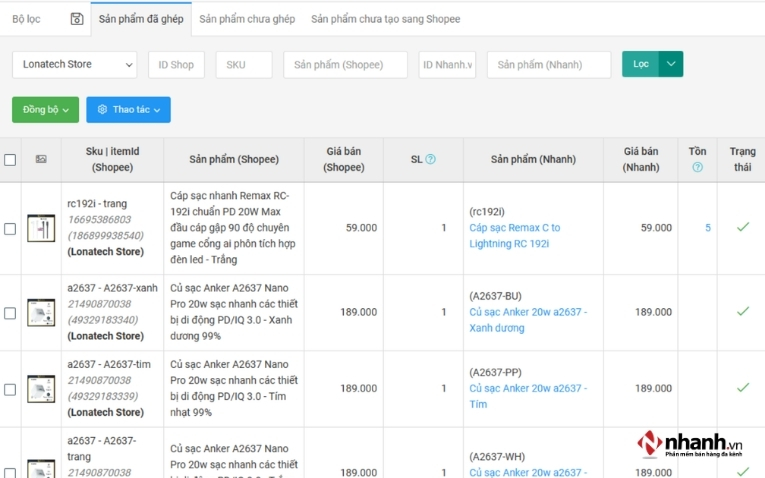This screenshot has height=478, width=765.
Task: Click the Sku | itemId (Shopee) column header
Action: [x=113, y=159]
